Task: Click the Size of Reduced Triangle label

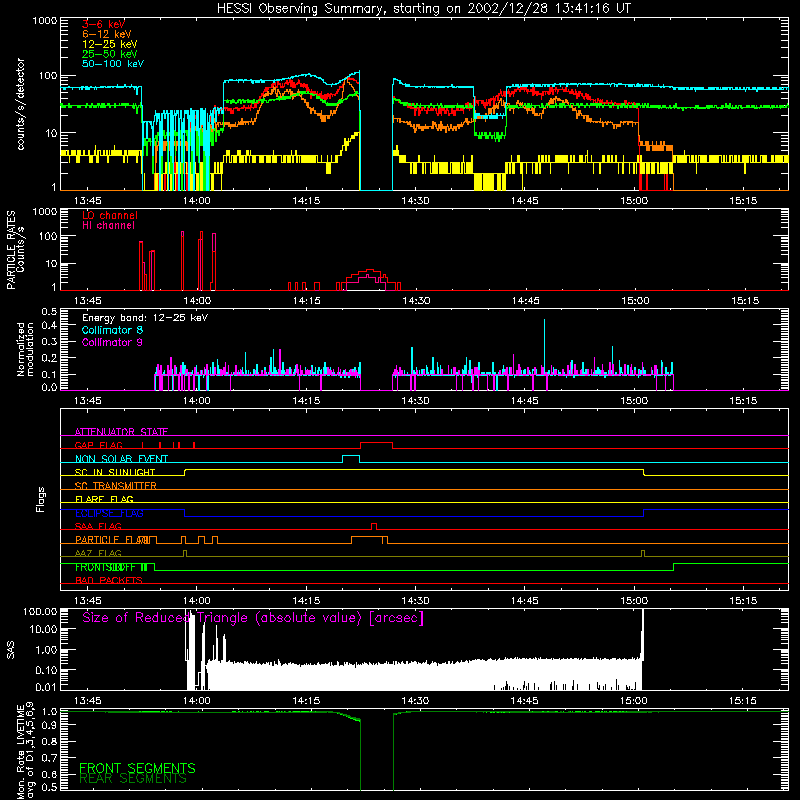Action: coord(253,618)
